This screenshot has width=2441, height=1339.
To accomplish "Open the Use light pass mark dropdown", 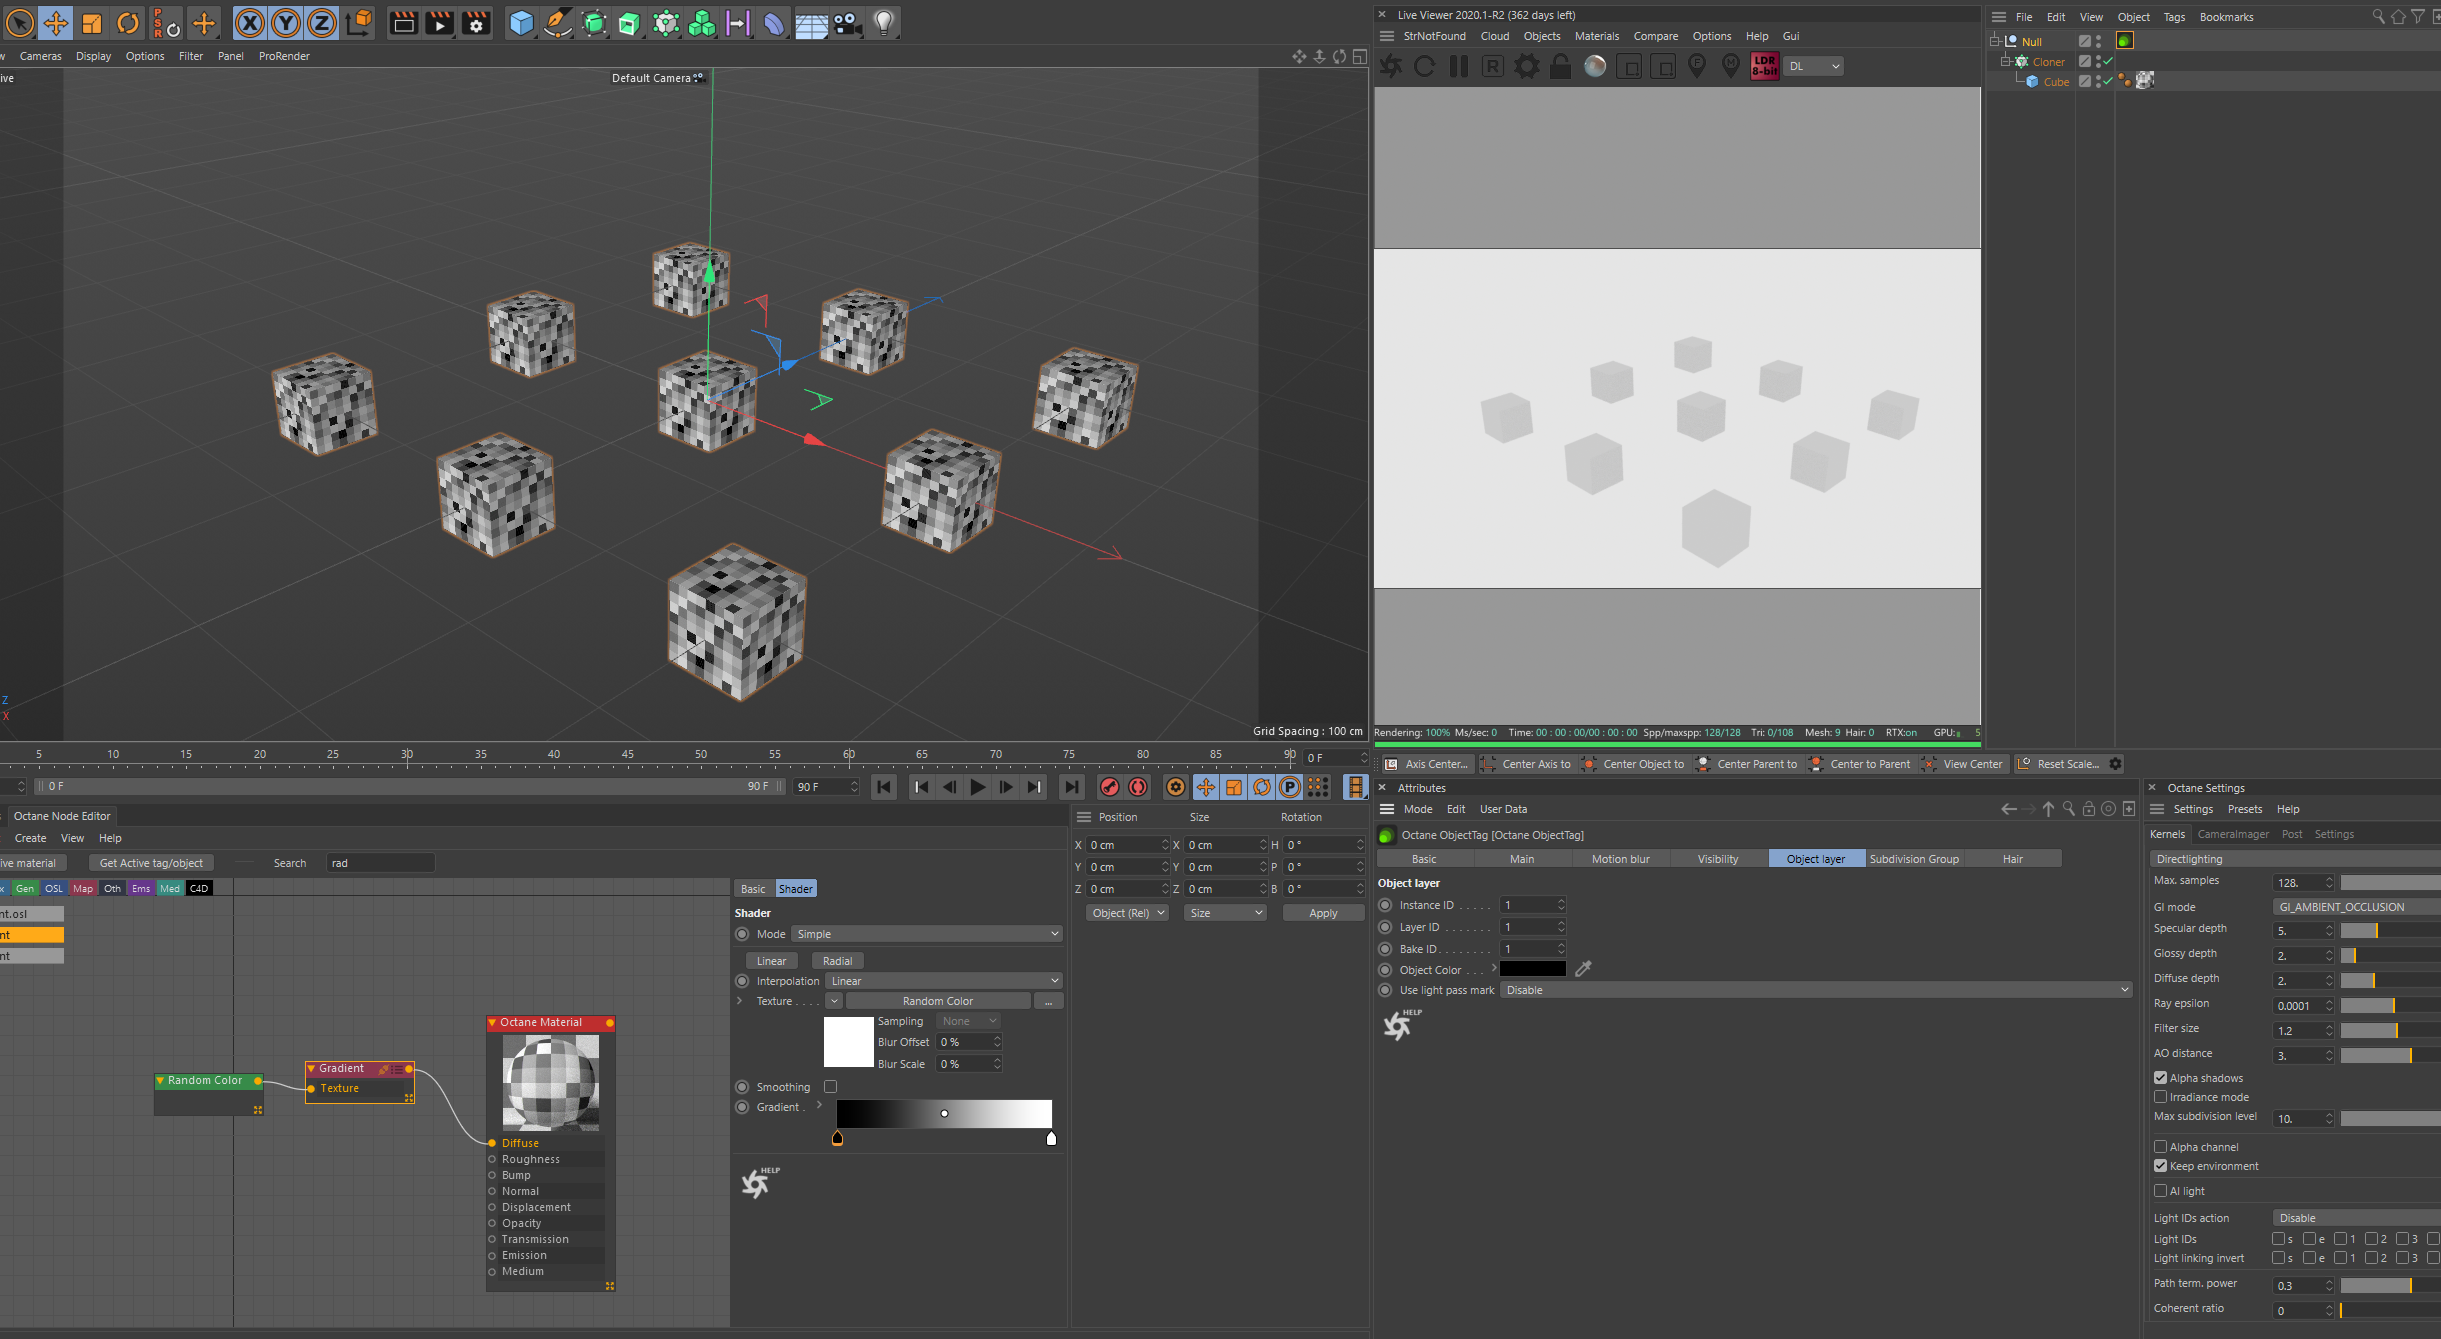I will tap(1816, 990).
